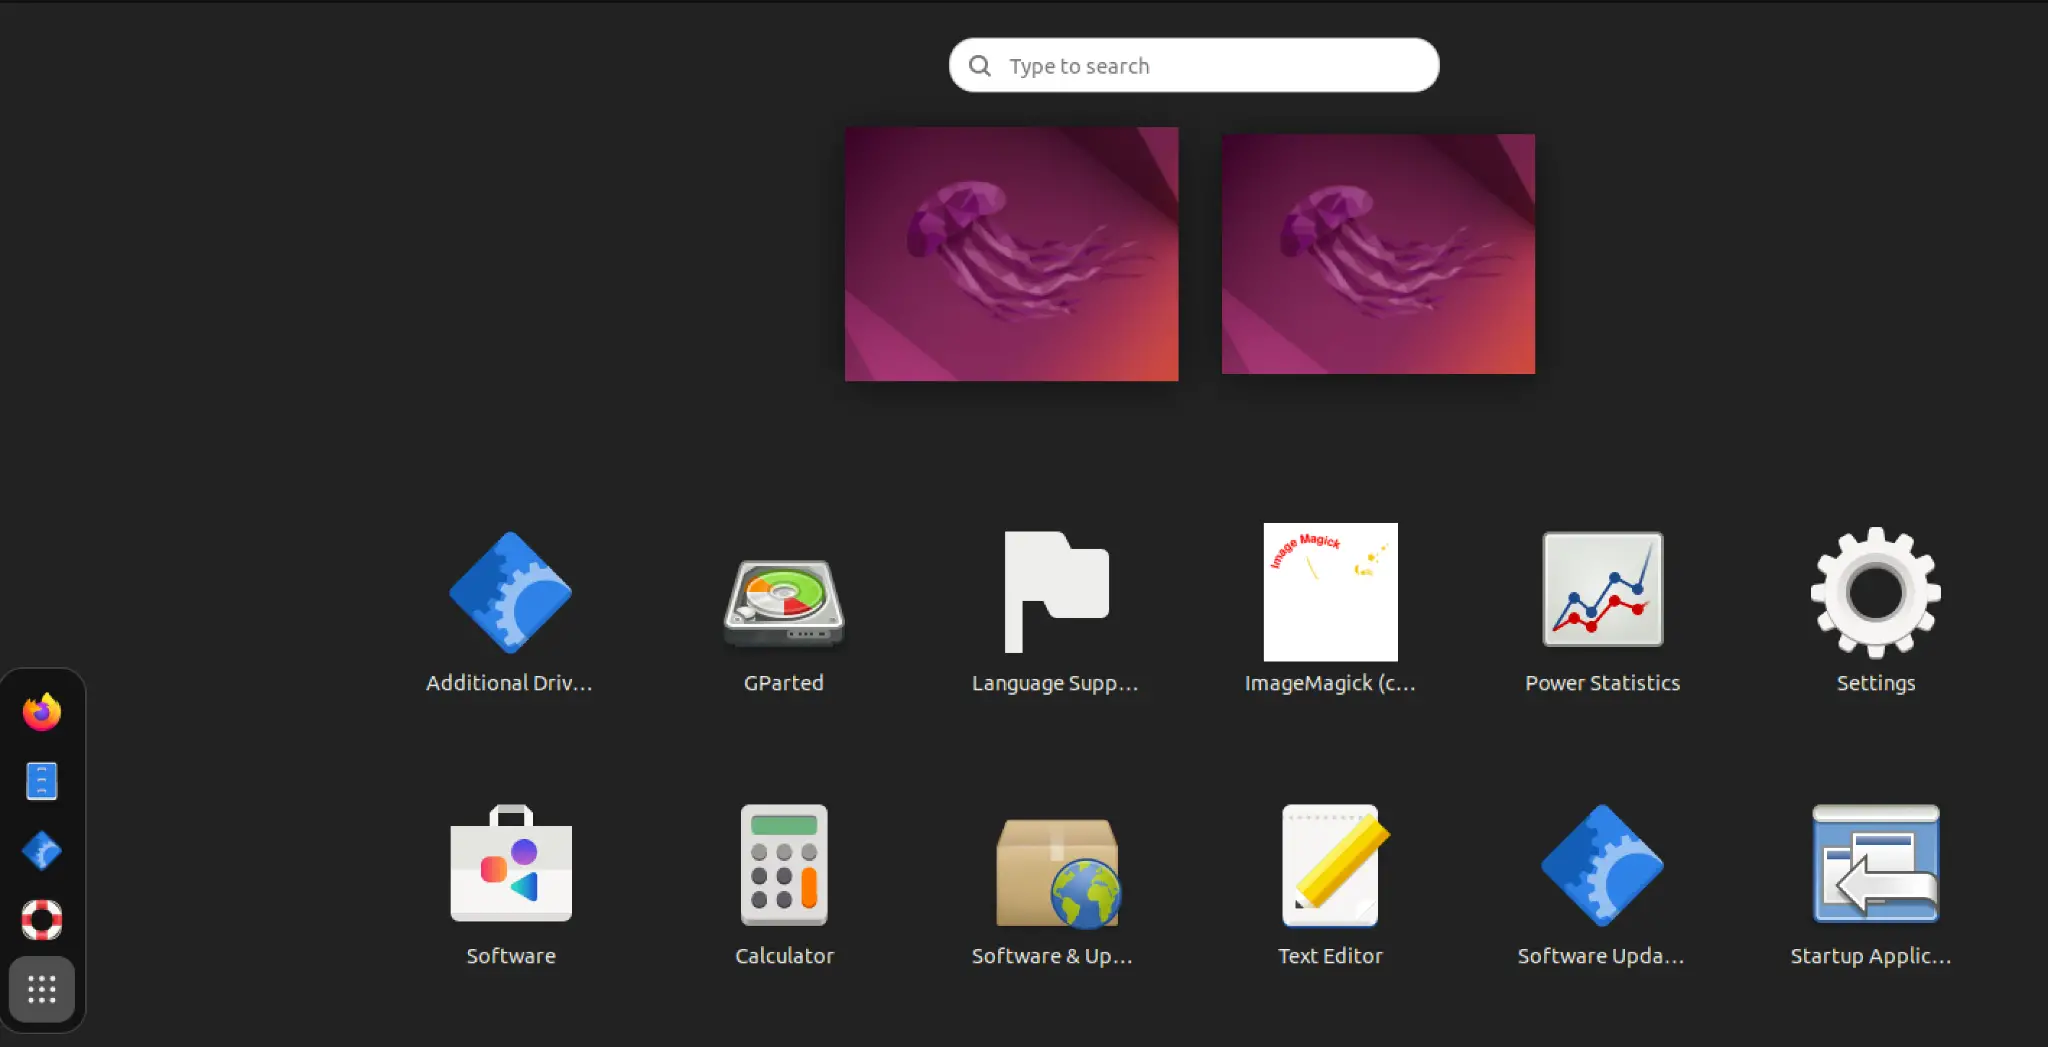
Task: Open Software & Updates box icon
Action: coord(1058,873)
